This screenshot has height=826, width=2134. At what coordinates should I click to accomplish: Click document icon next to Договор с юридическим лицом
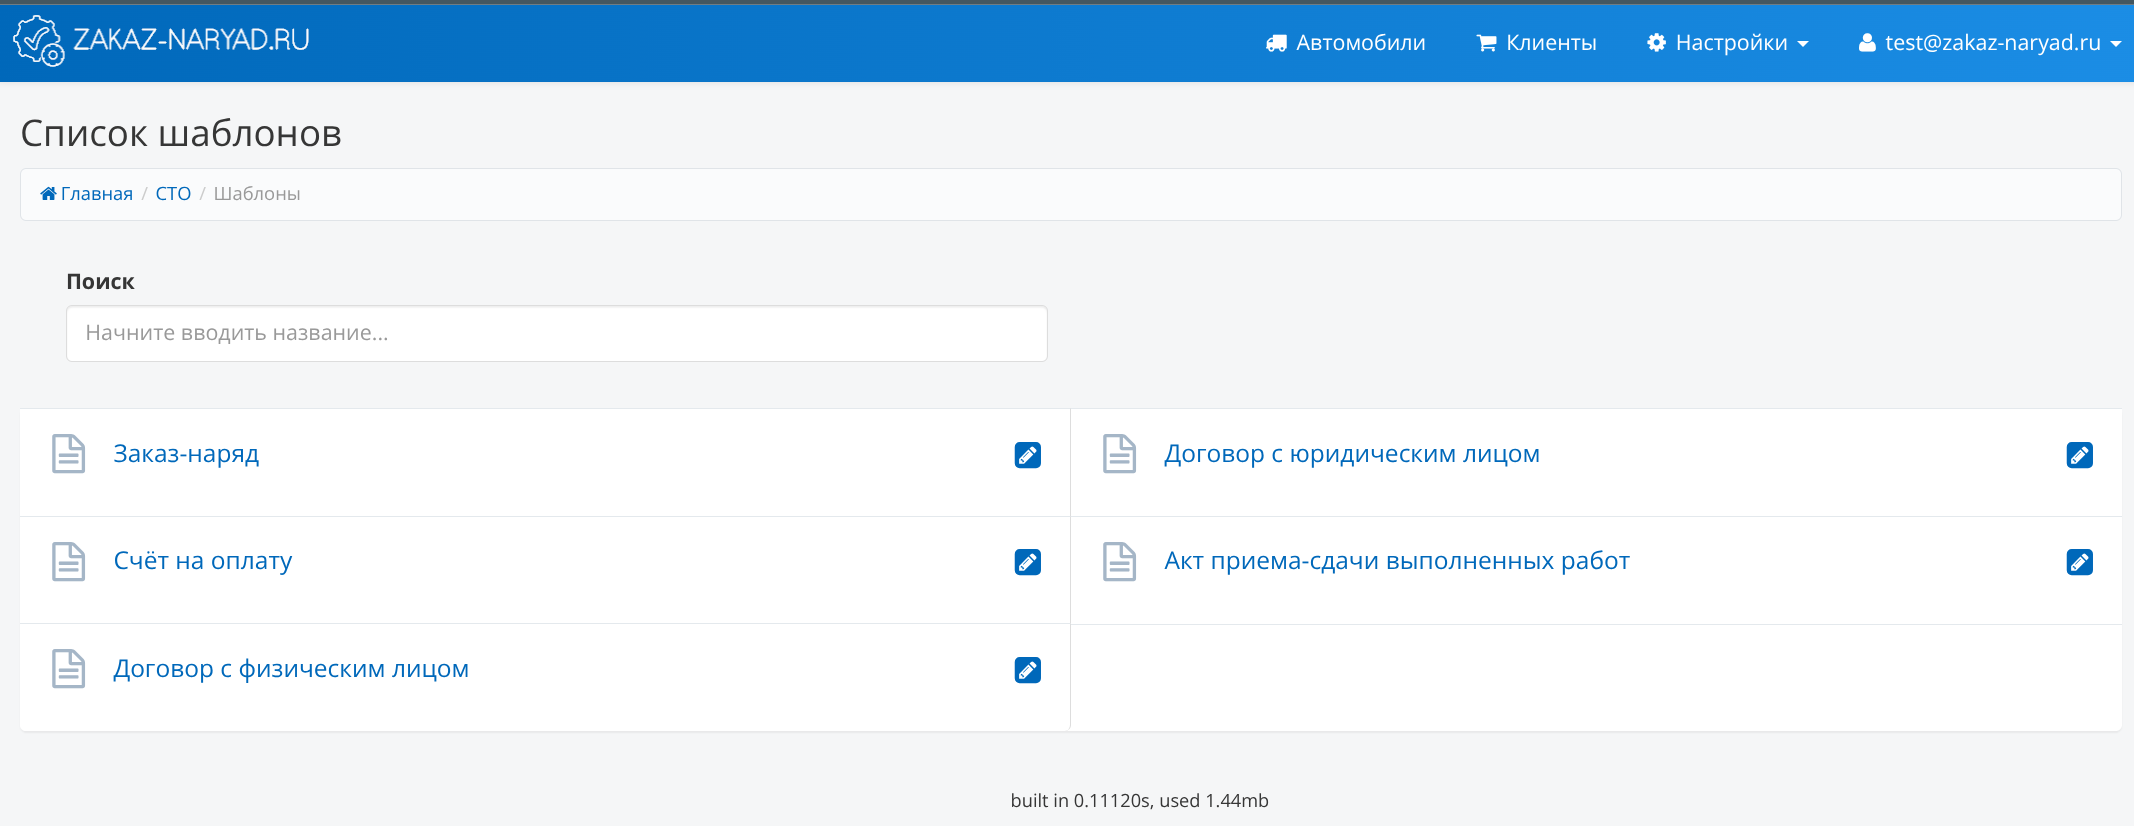click(x=1119, y=454)
